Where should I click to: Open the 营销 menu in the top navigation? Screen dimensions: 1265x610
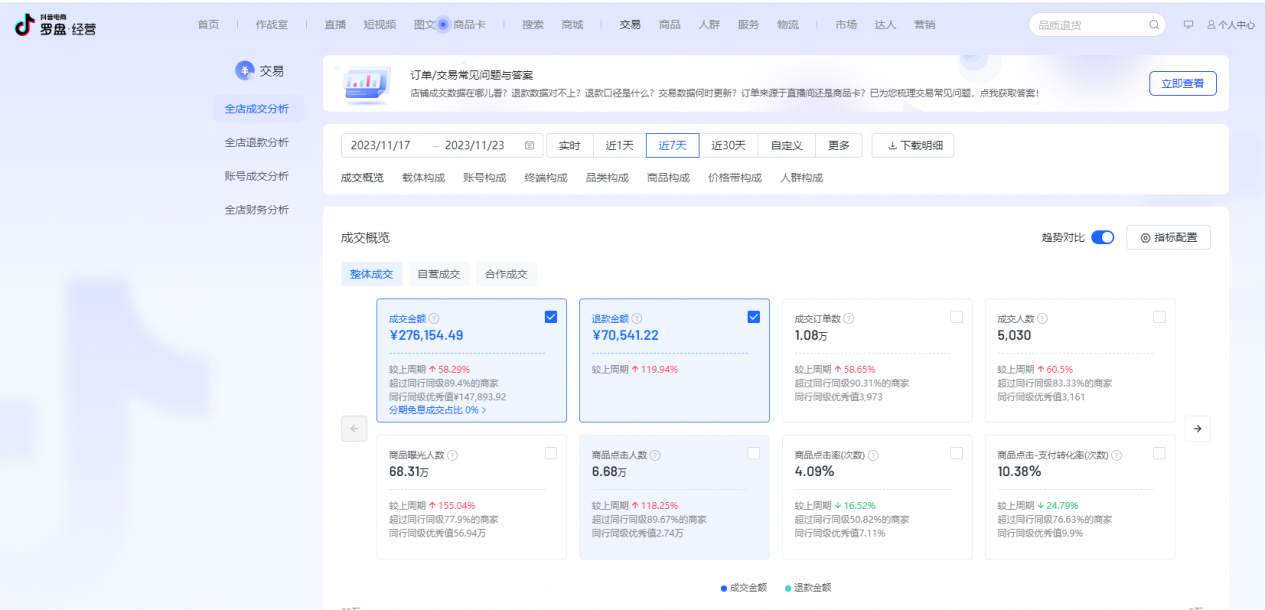(x=925, y=24)
